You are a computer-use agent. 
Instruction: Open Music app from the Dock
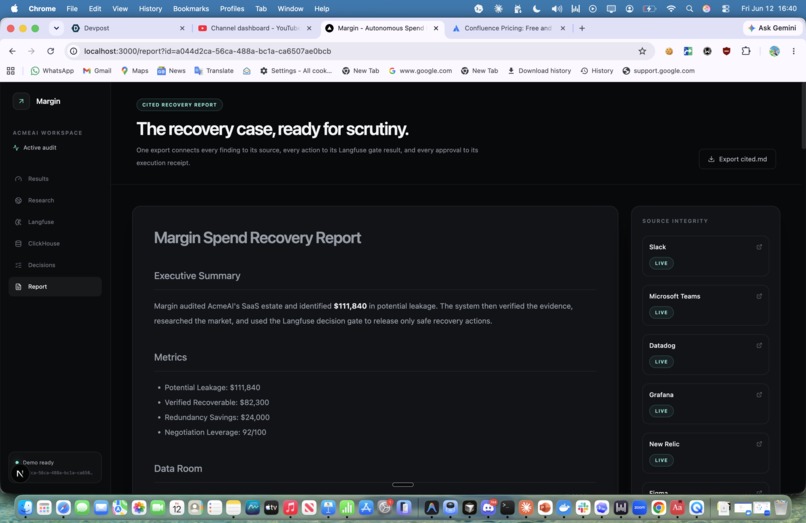(290, 508)
